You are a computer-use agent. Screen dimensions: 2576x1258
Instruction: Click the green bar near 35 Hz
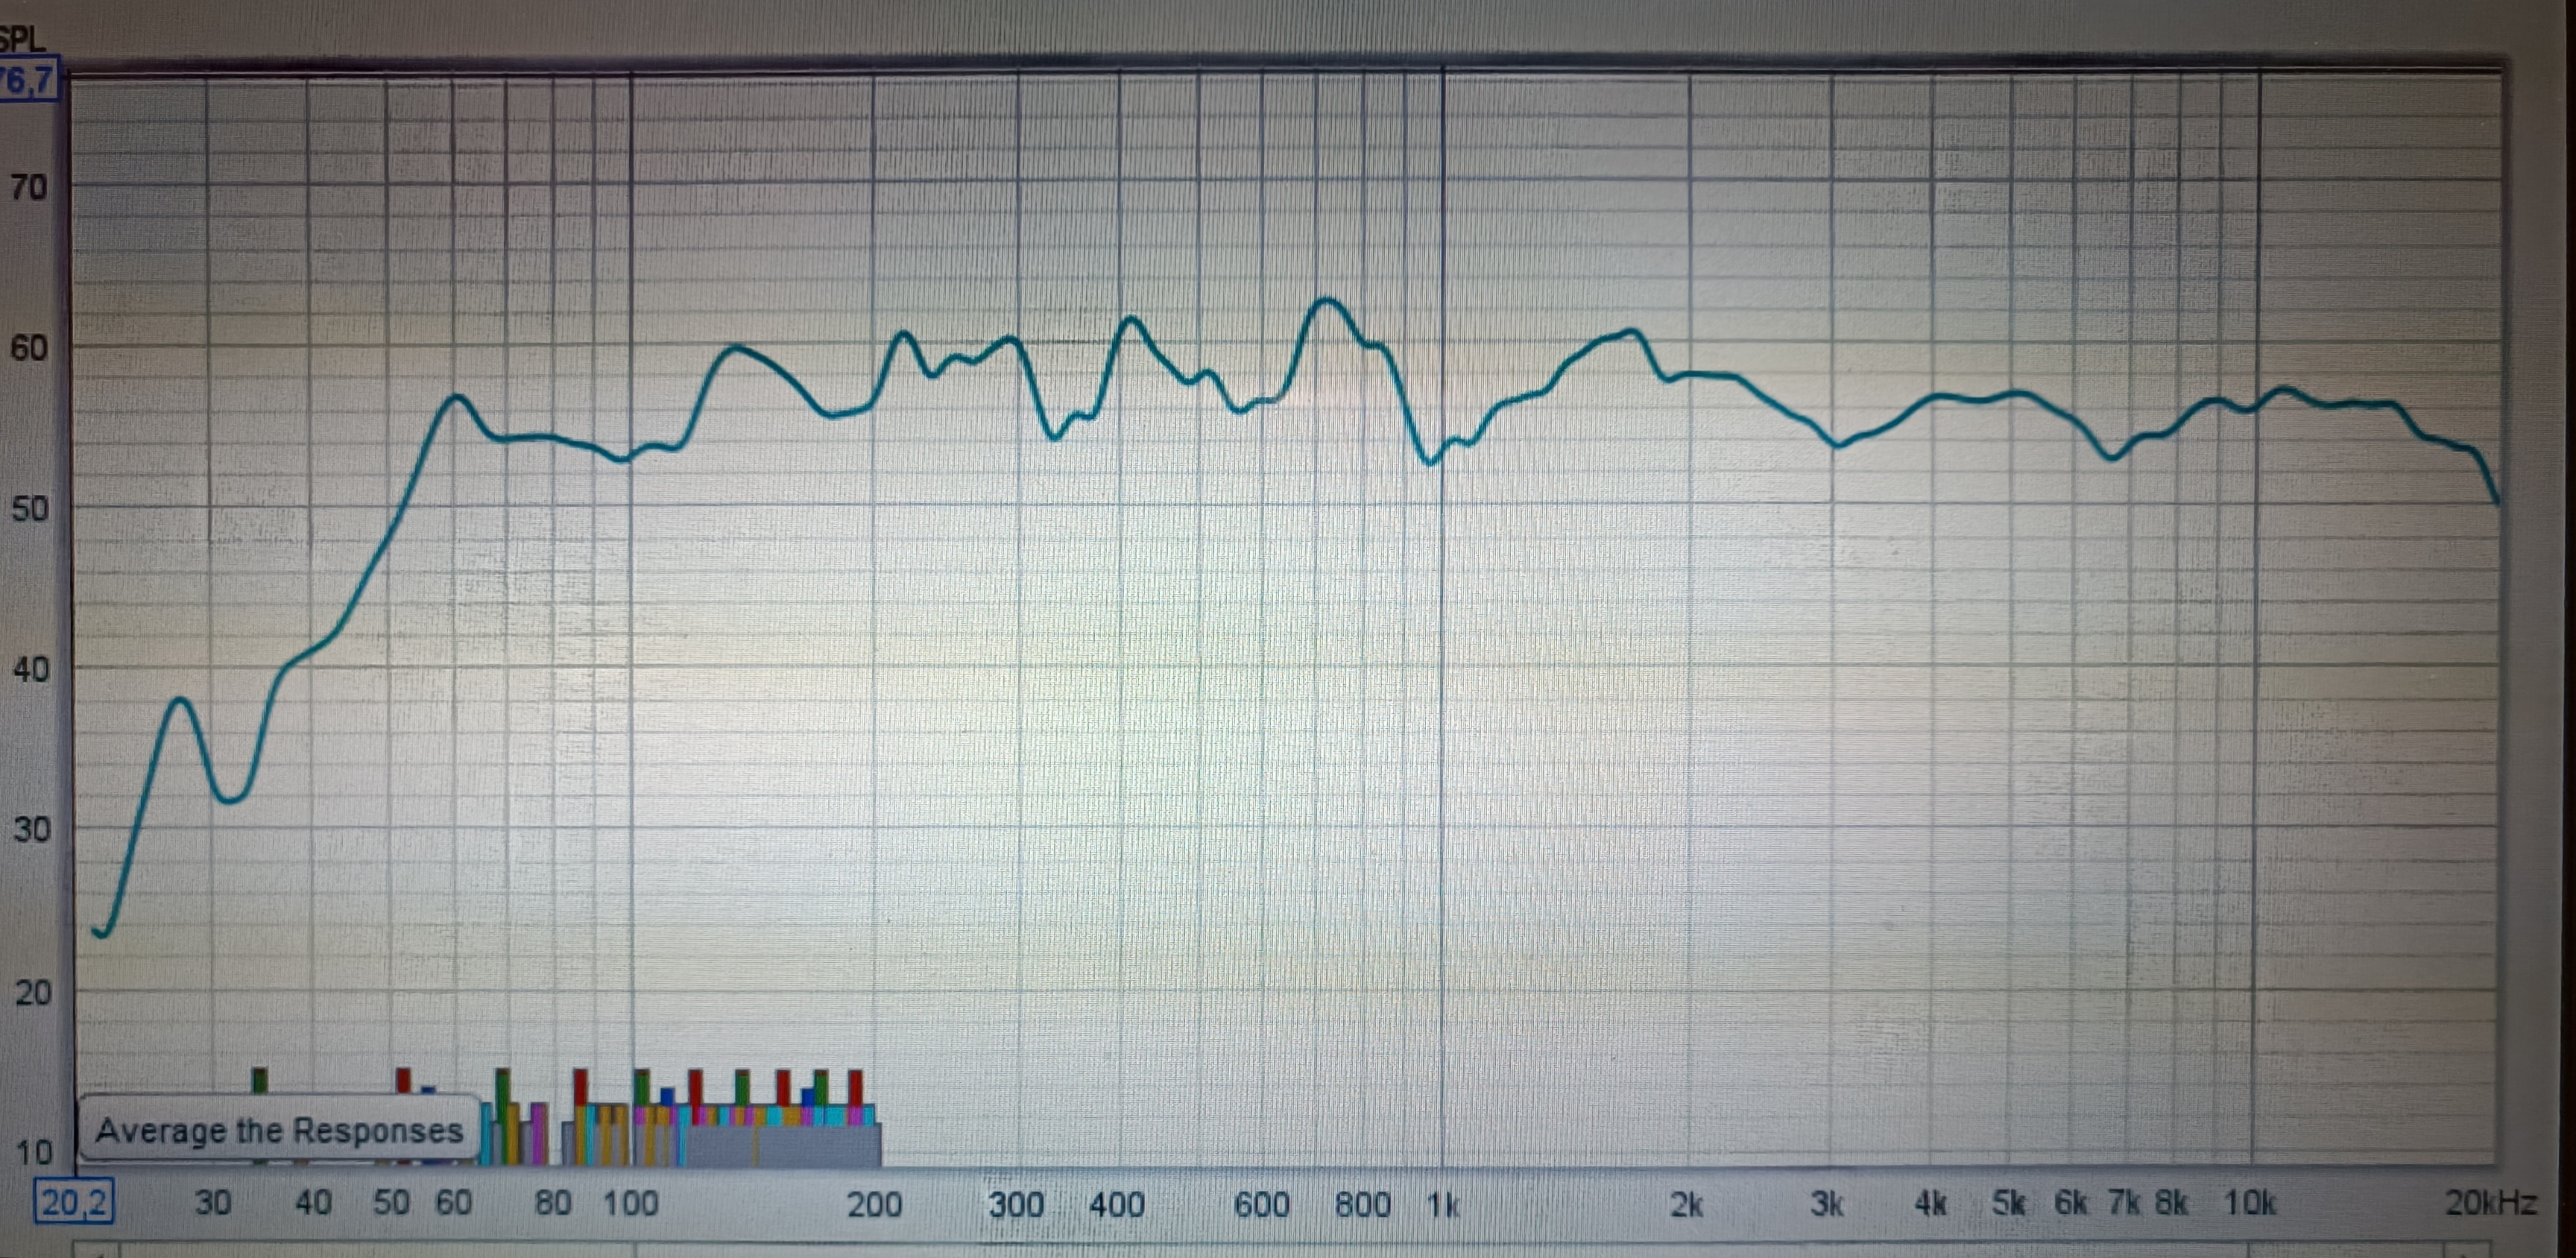260,1080
